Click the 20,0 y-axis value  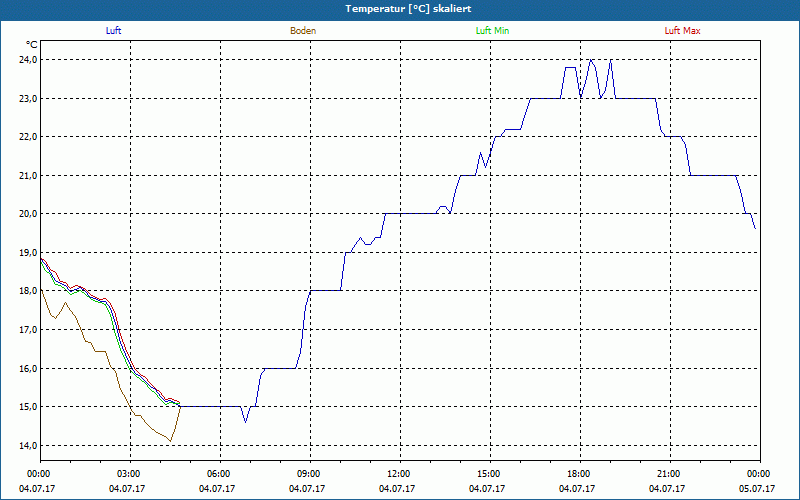29,214
